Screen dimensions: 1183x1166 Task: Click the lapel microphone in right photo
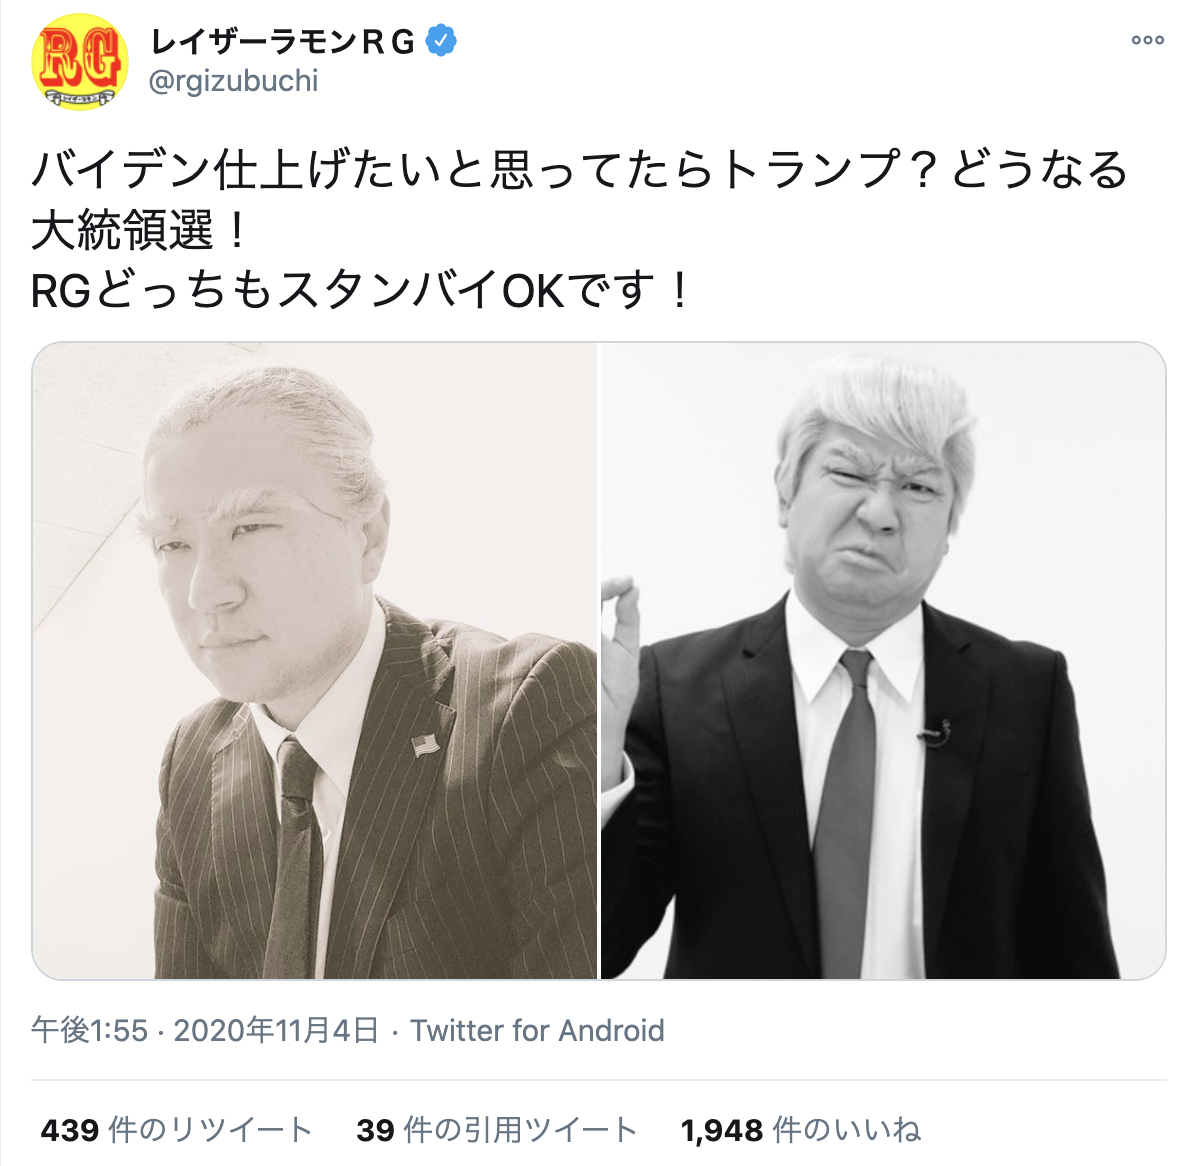pyautogui.click(x=934, y=733)
